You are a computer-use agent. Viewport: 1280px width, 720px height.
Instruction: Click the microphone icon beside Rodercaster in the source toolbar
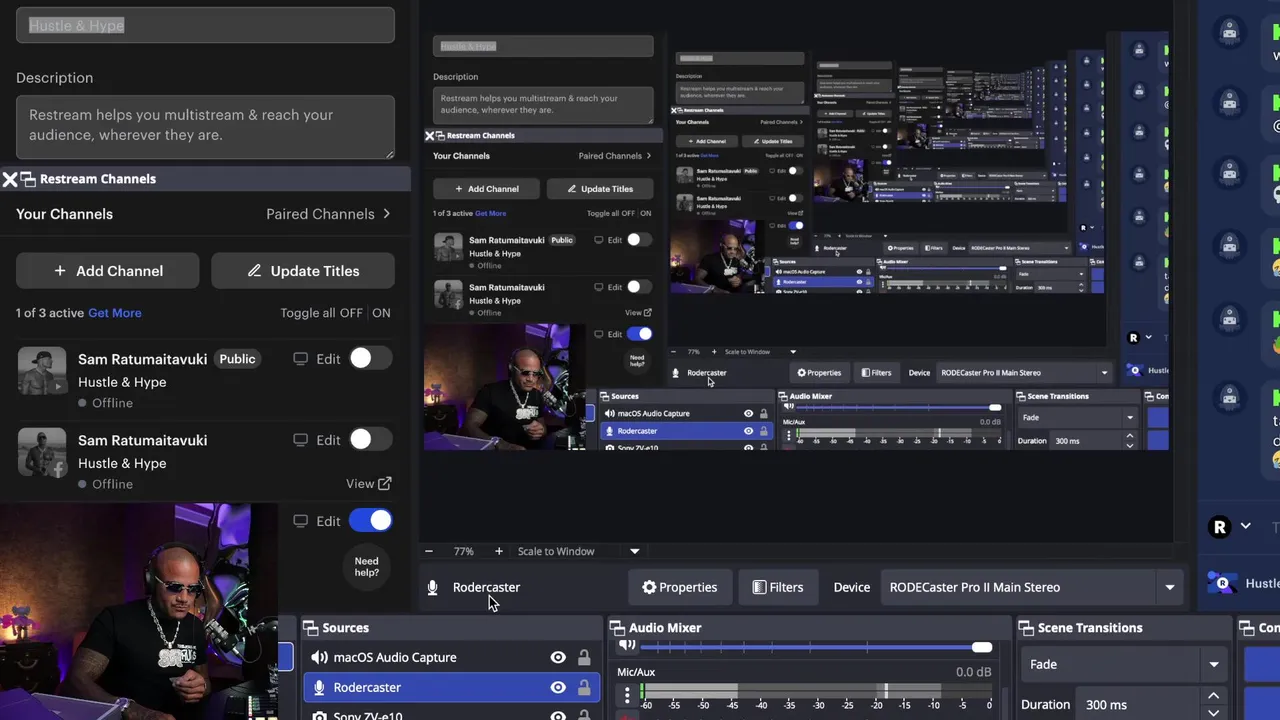432,588
